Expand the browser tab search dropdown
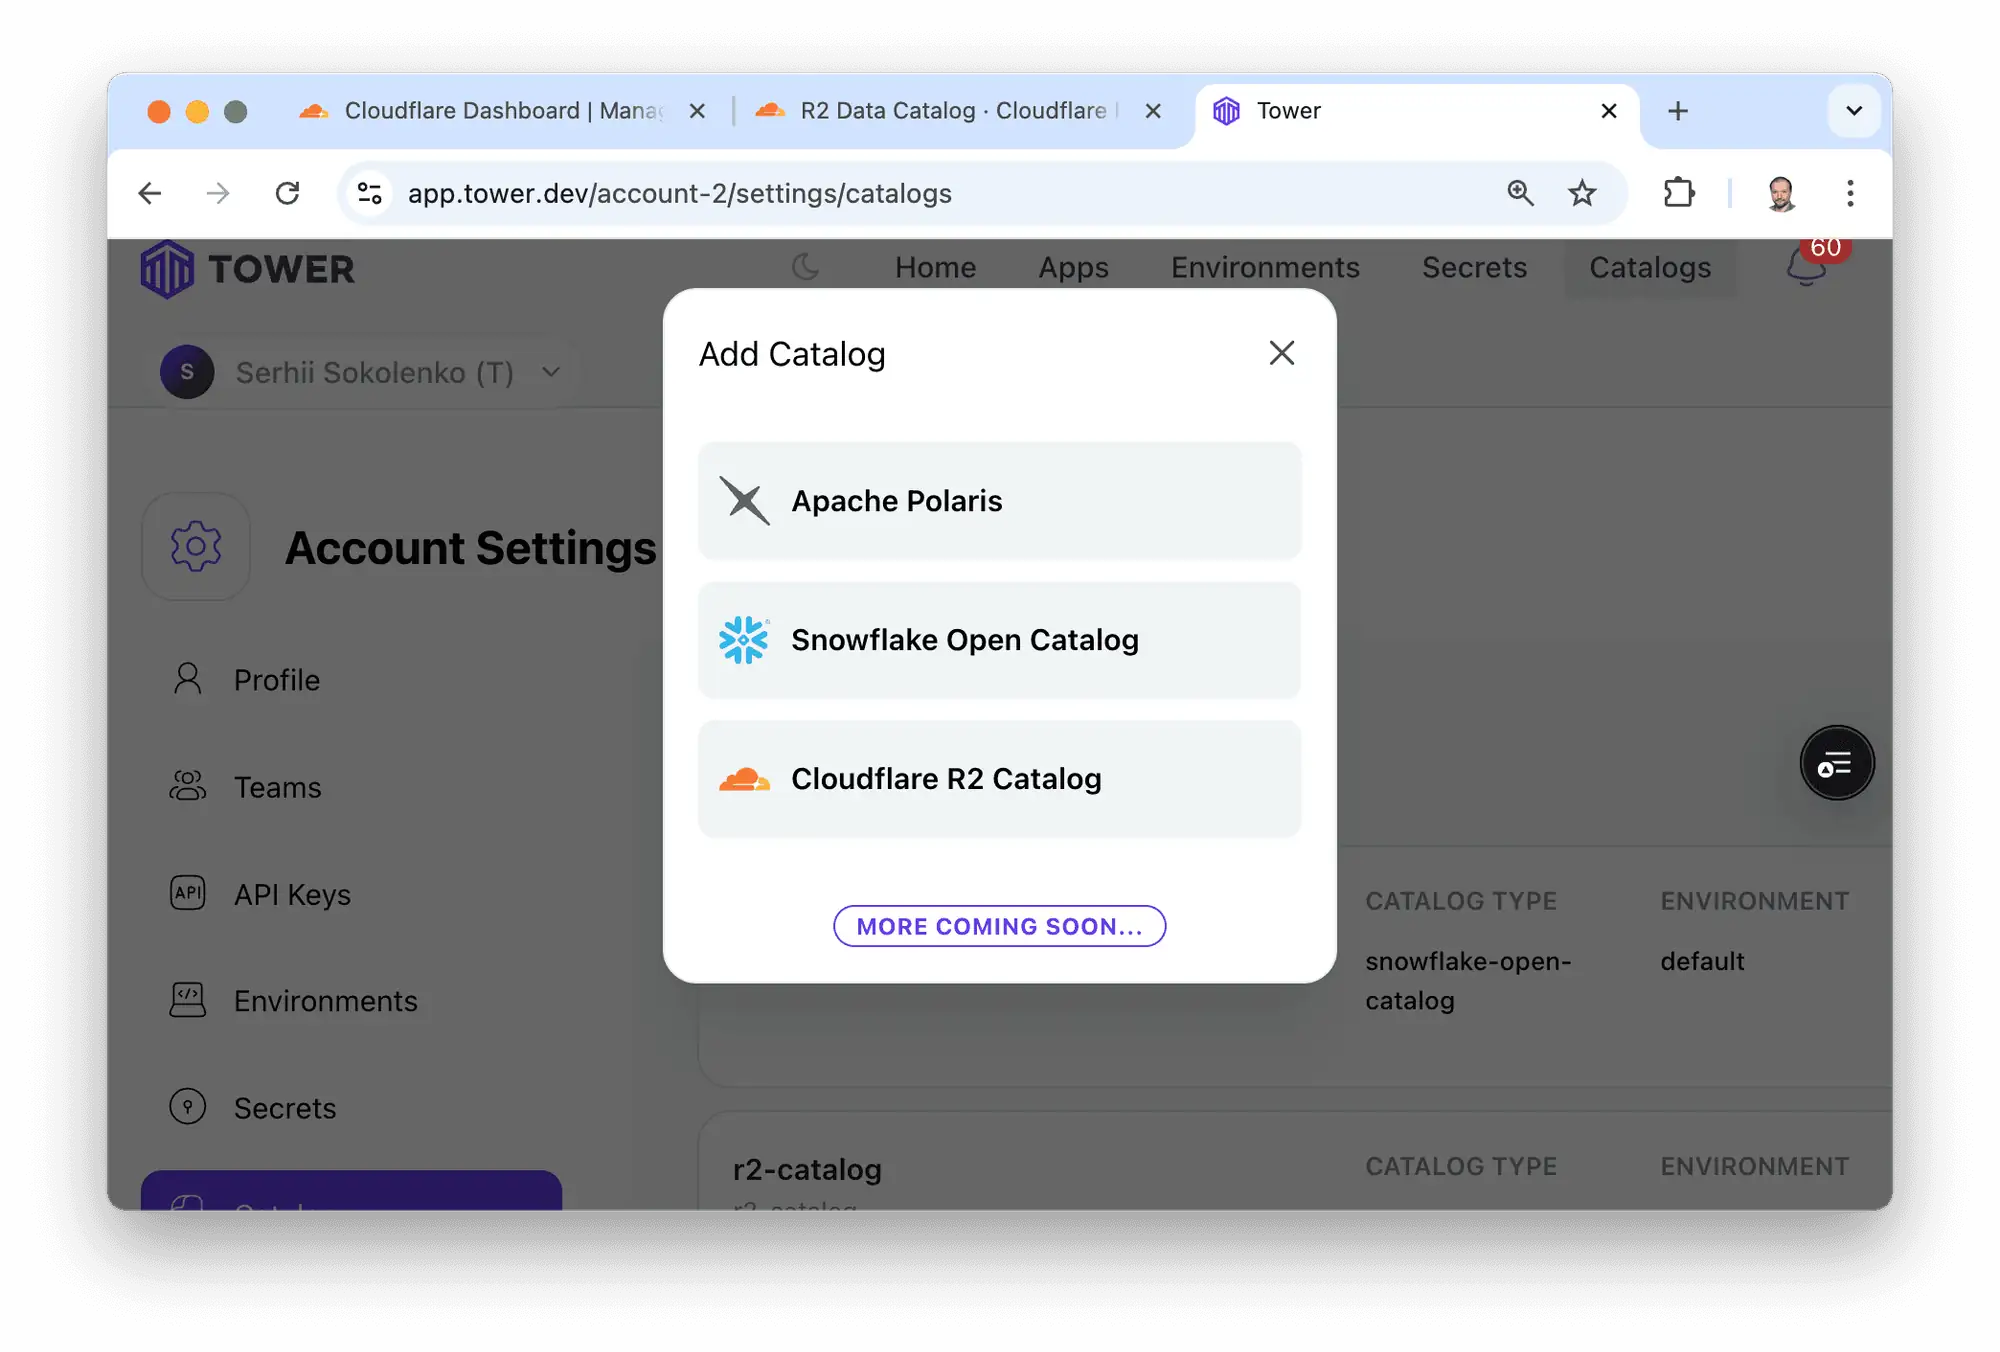 [1854, 111]
